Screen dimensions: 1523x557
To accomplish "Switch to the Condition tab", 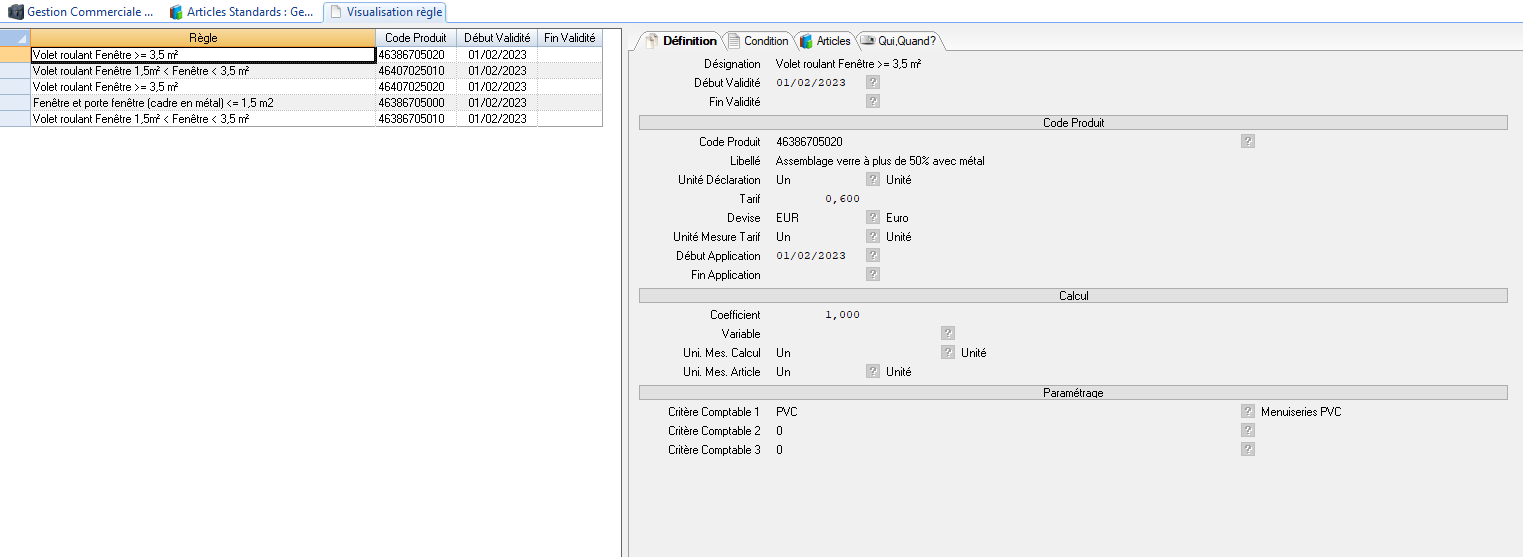I will 758,41.
